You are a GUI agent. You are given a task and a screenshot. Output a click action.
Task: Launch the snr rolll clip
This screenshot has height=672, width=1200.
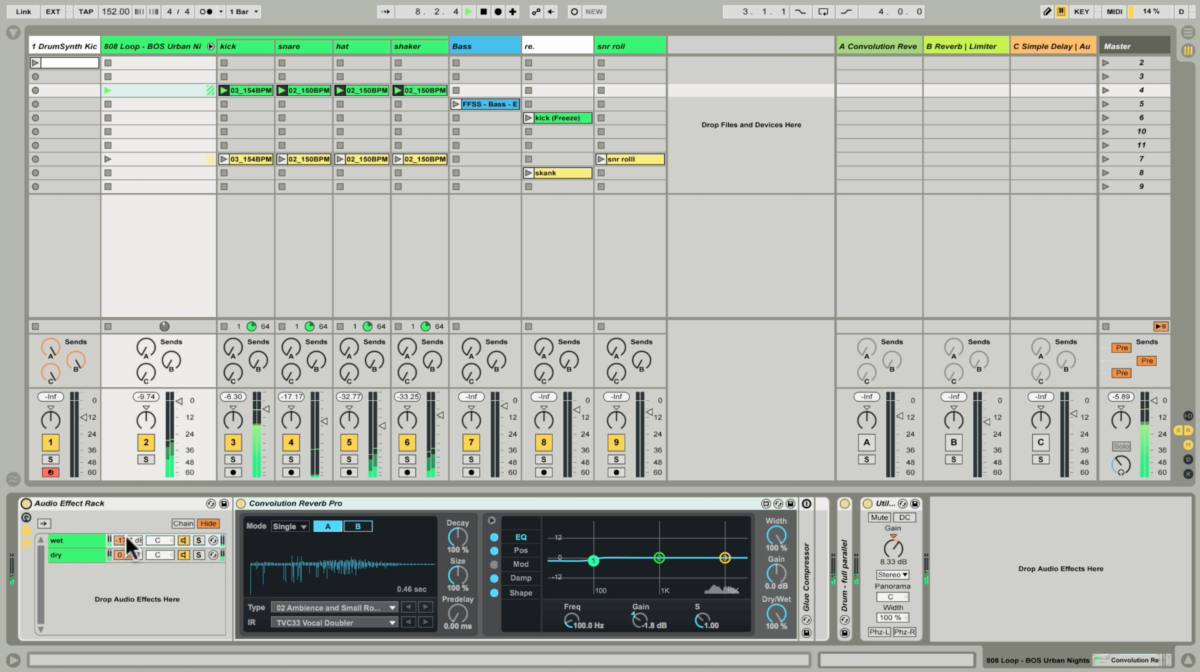pos(601,159)
